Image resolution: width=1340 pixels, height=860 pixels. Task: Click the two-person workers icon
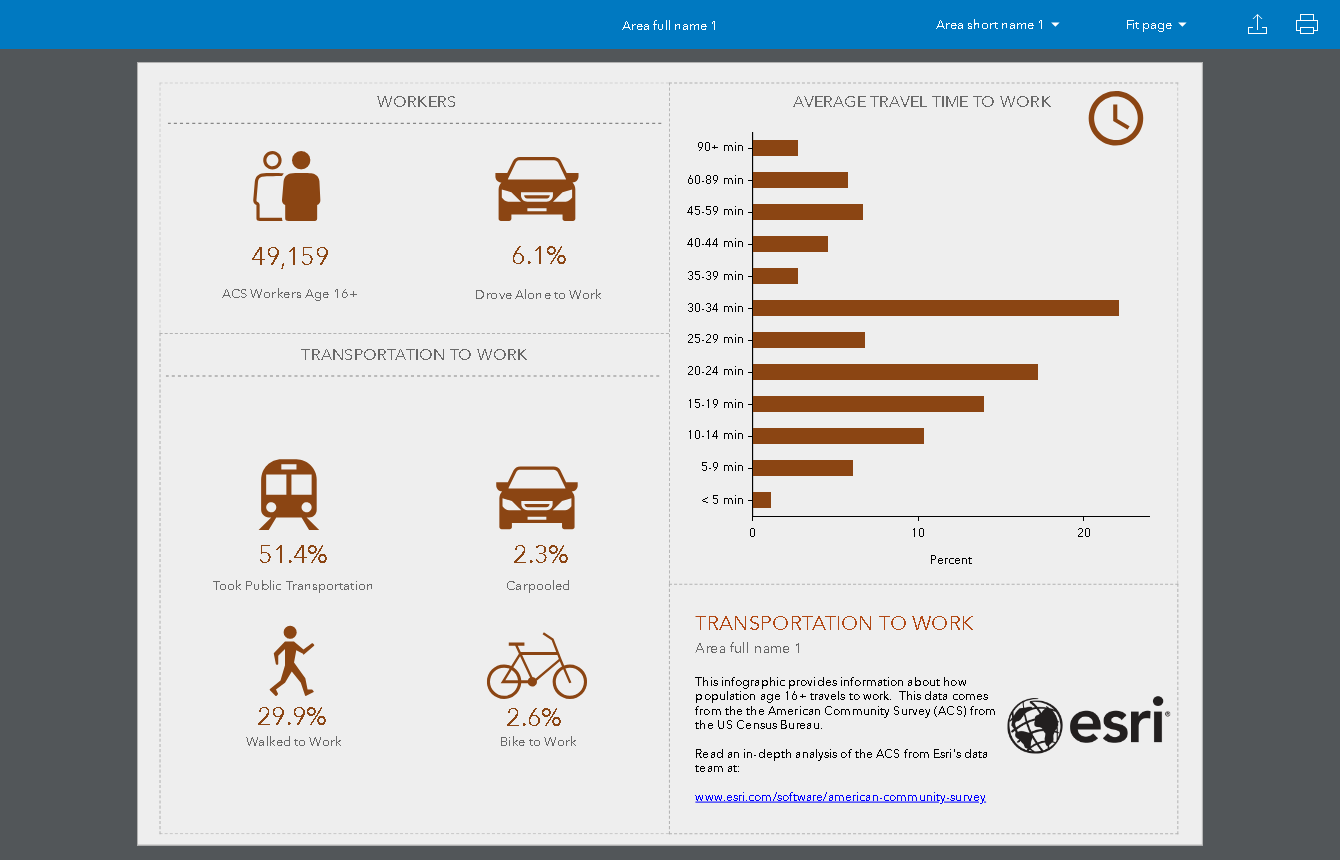(x=287, y=186)
